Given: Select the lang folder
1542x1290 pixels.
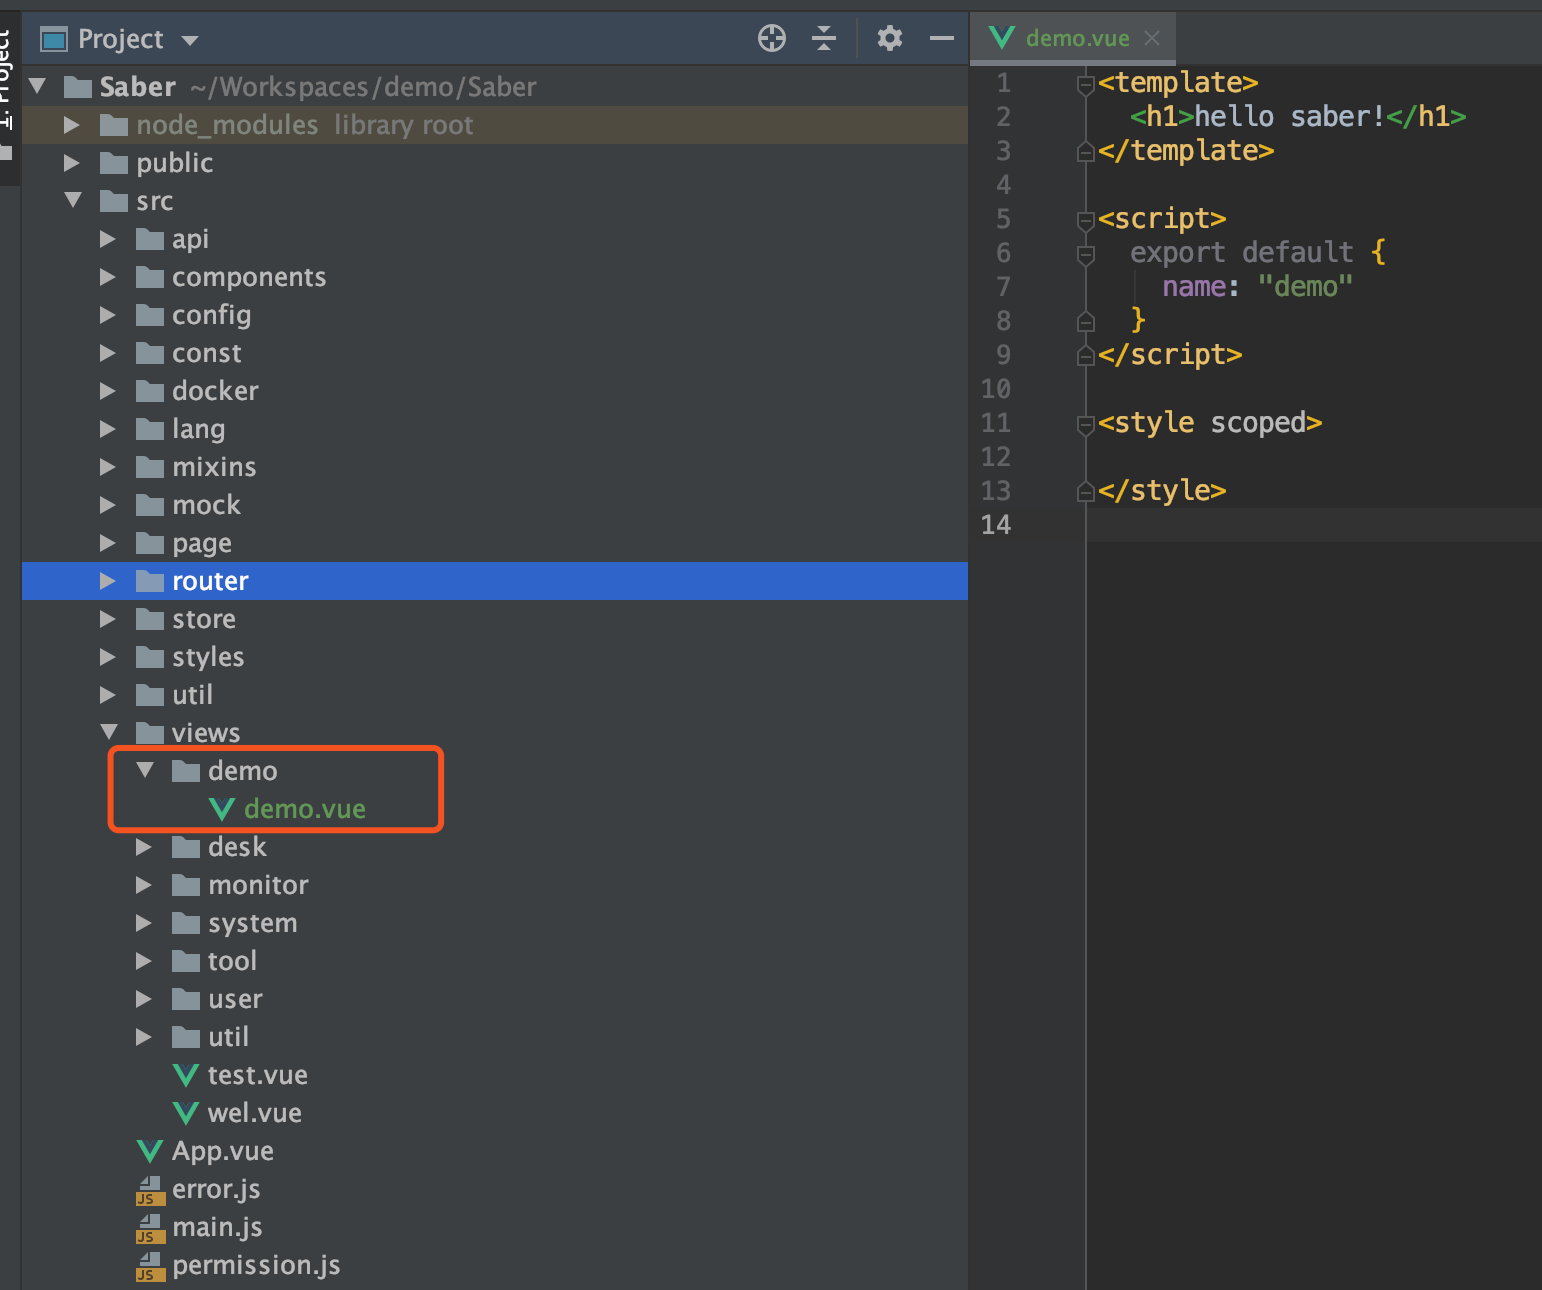Looking at the screenshot, I should coord(495,429).
